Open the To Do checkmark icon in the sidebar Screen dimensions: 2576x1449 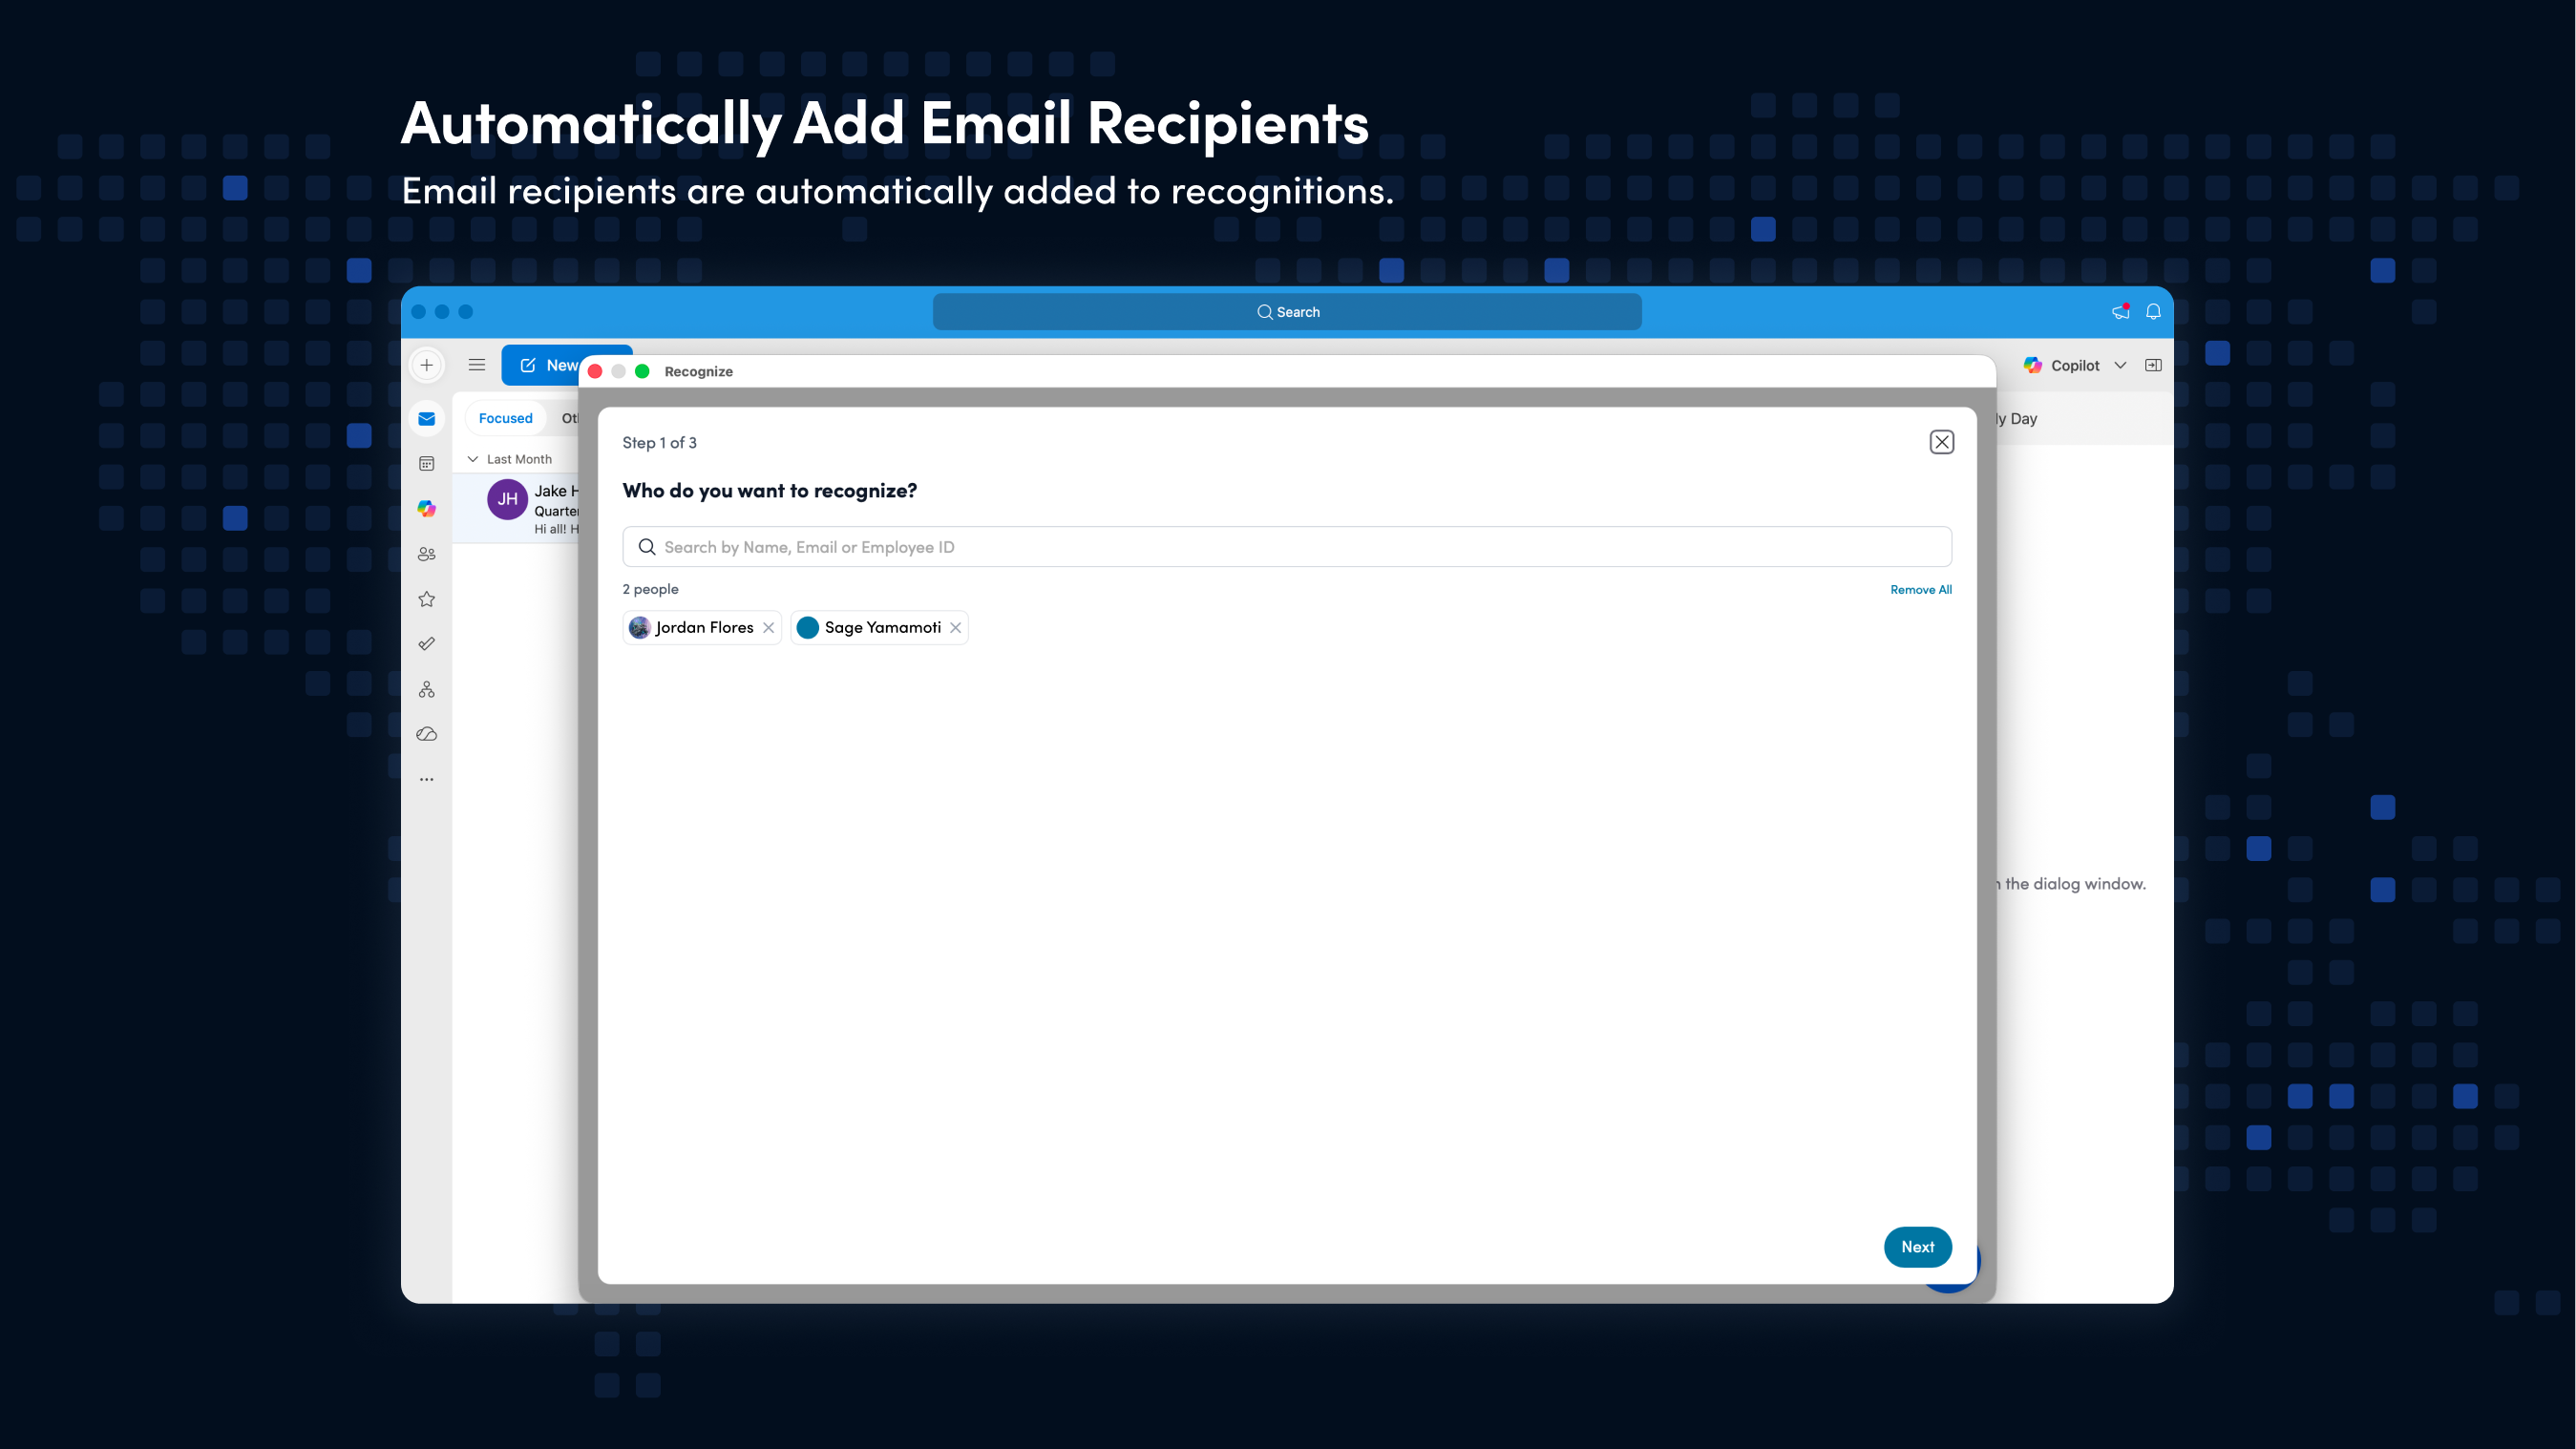point(427,644)
